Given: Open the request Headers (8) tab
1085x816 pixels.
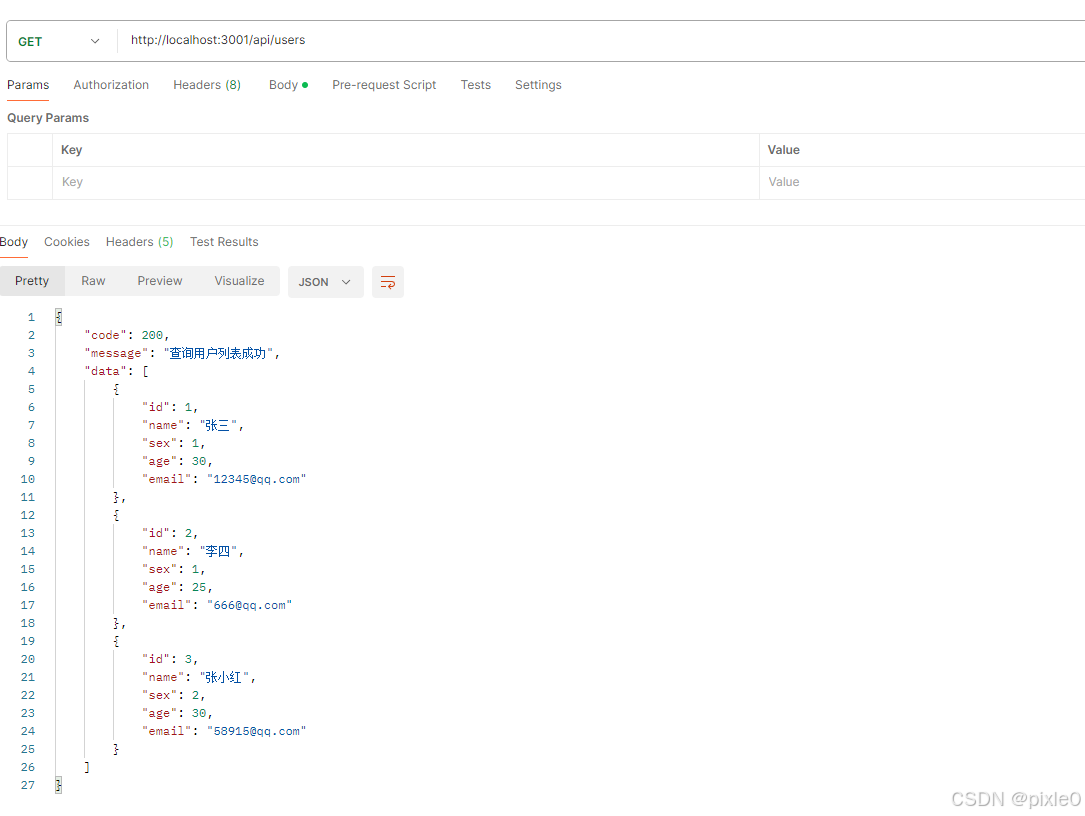Looking at the screenshot, I should pyautogui.click(x=207, y=85).
